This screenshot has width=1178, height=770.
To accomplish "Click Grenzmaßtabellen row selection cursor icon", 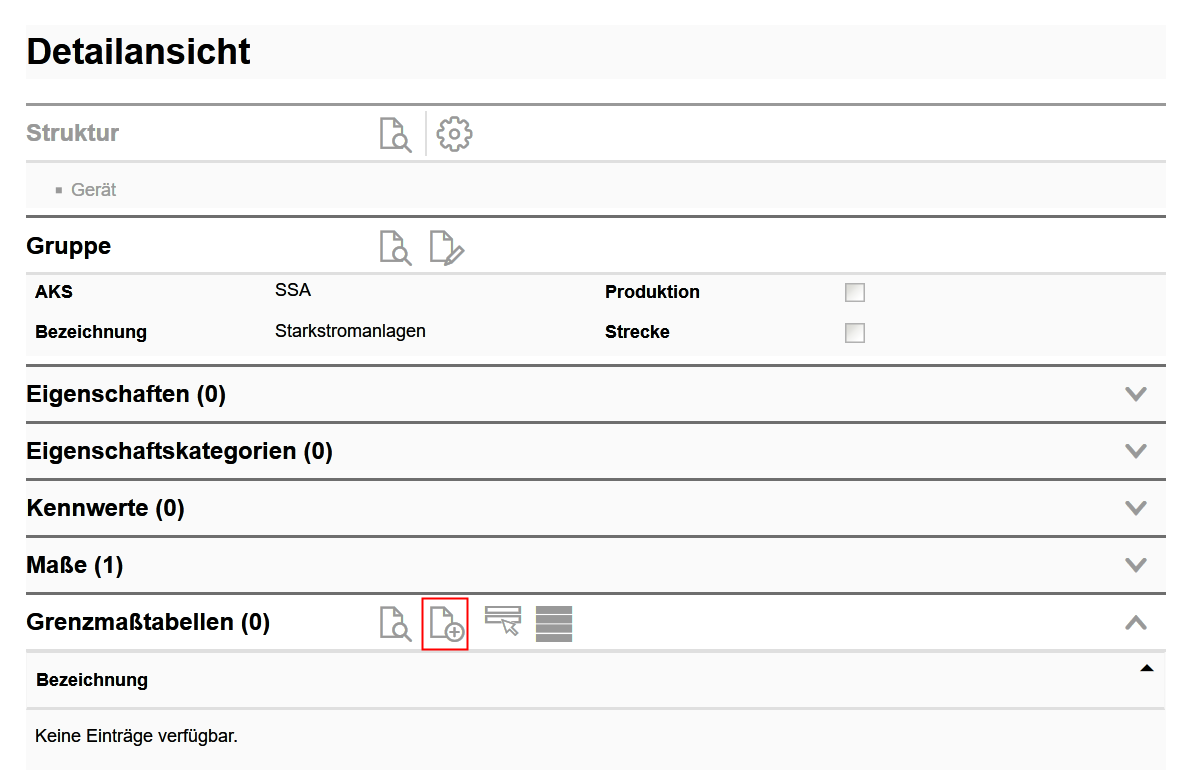I will point(503,621).
